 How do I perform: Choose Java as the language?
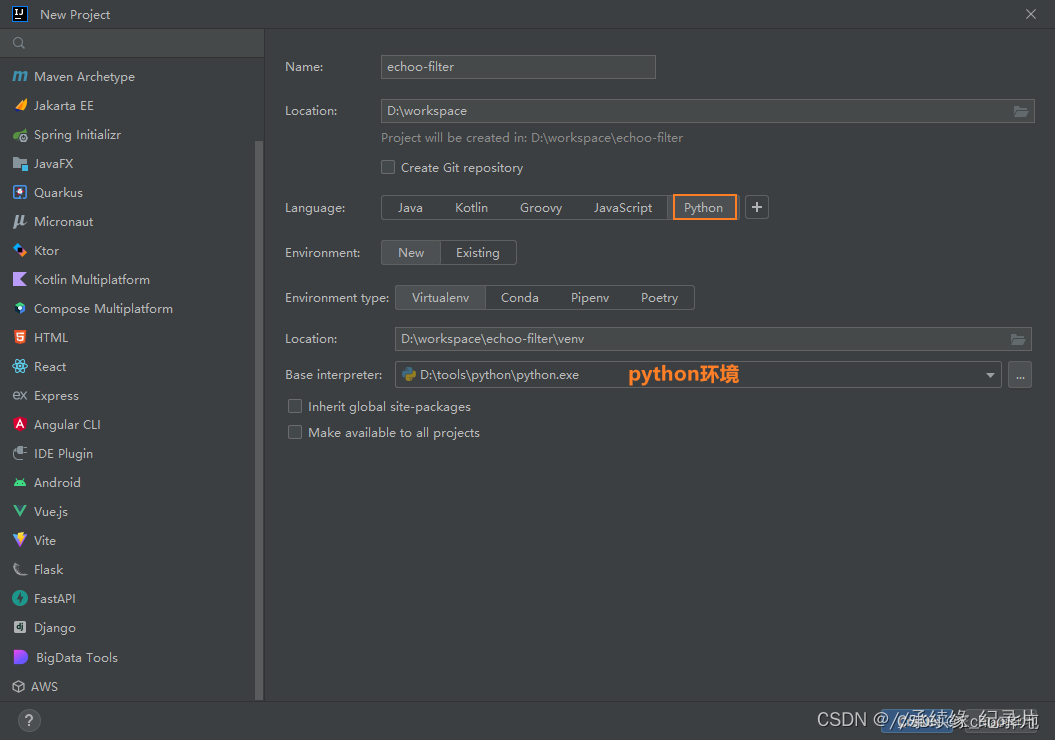pos(410,208)
